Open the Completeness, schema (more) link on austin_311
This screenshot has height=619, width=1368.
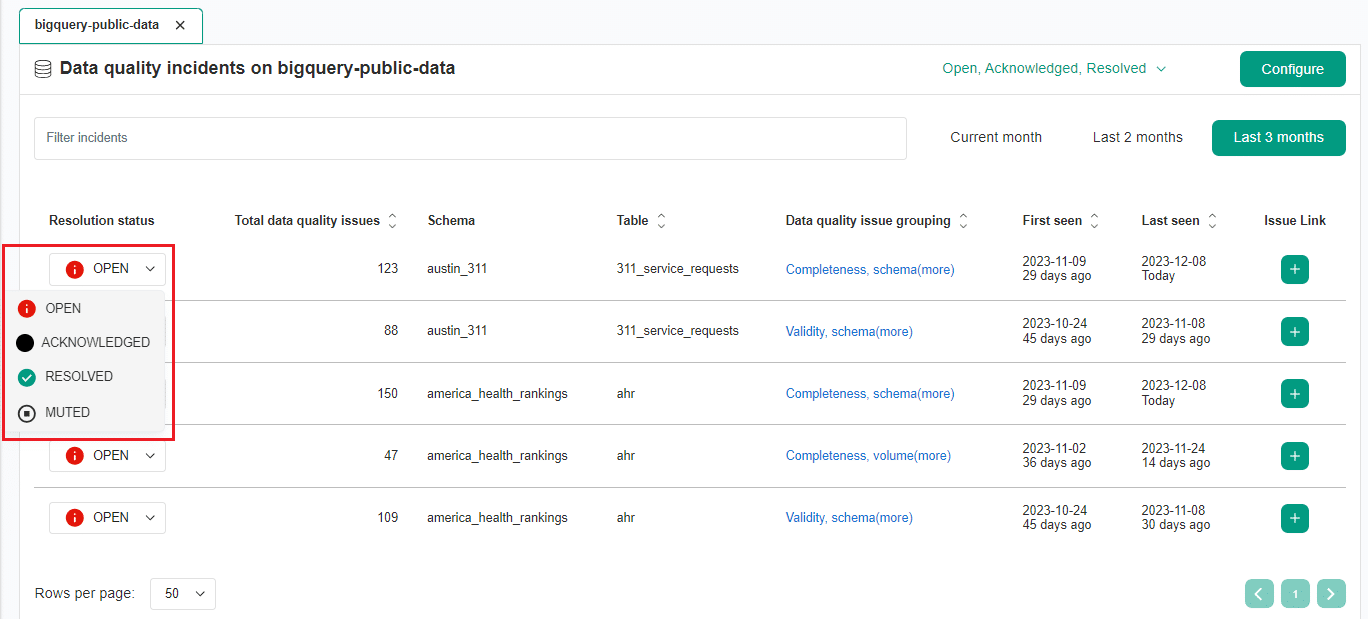coord(869,269)
